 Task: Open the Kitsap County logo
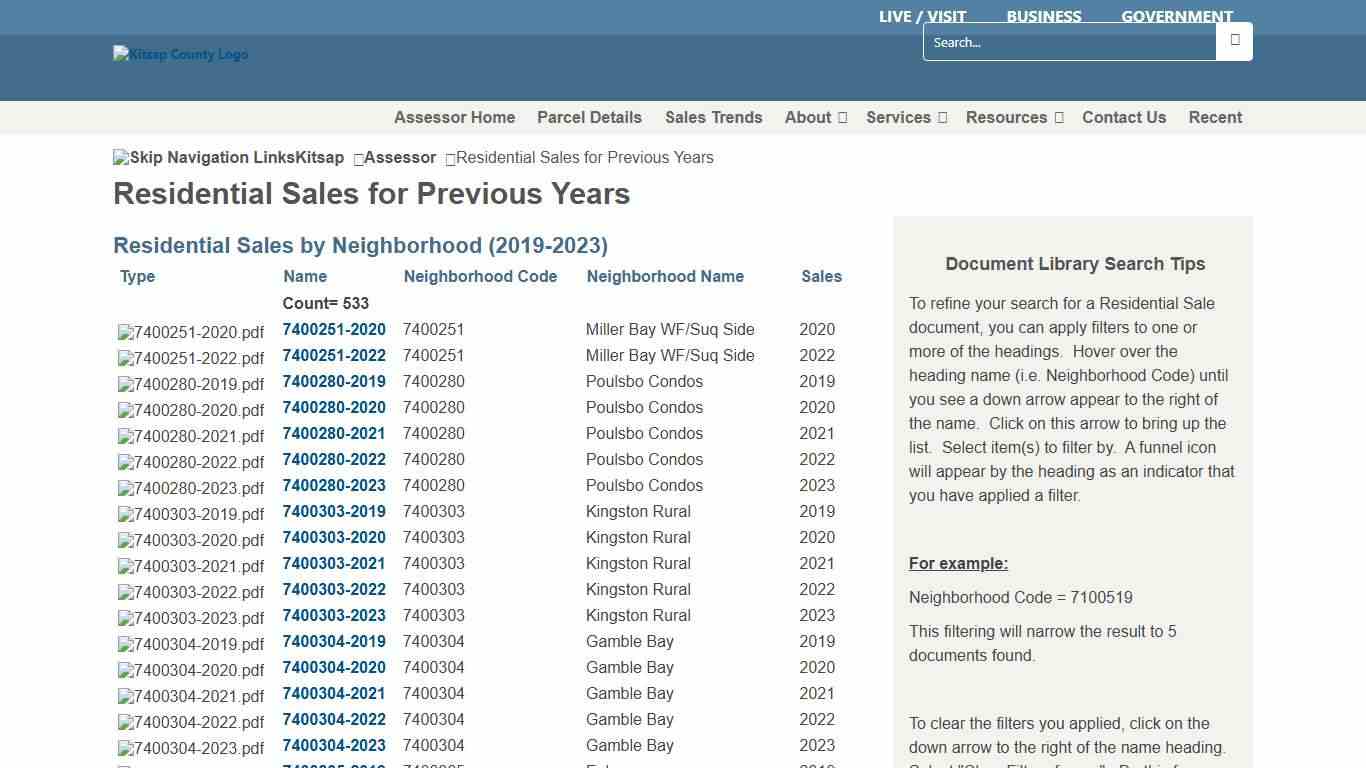(x=180, y=54)
